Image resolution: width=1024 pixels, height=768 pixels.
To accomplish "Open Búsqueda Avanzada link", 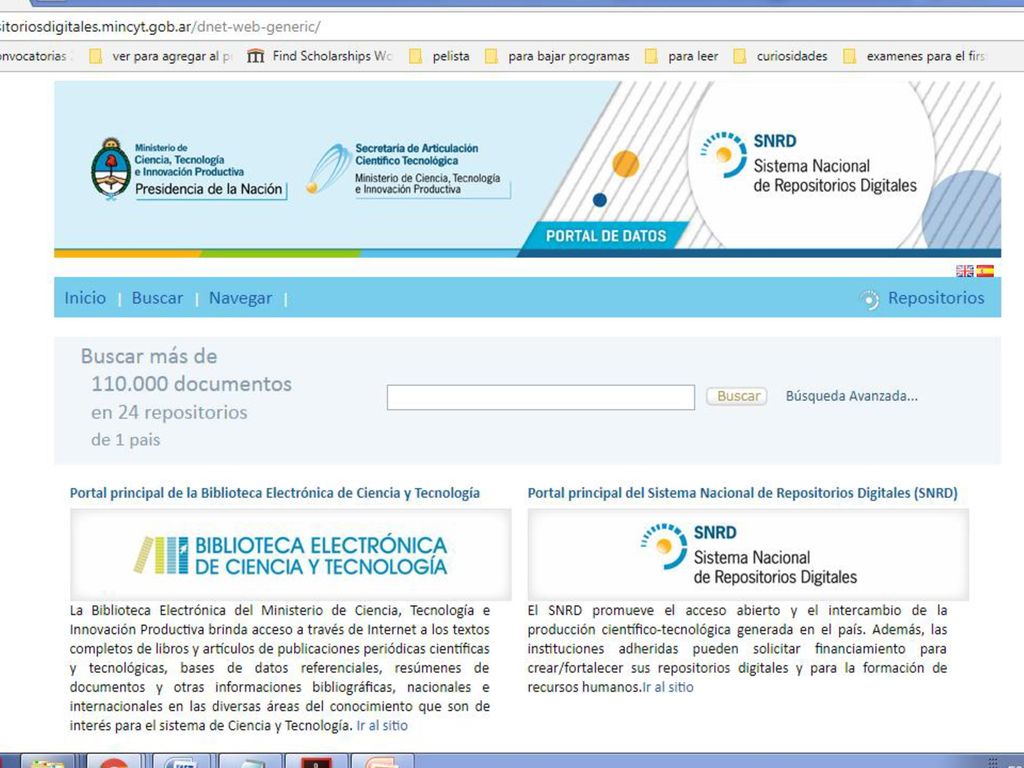I will click(x=852, y=396).
